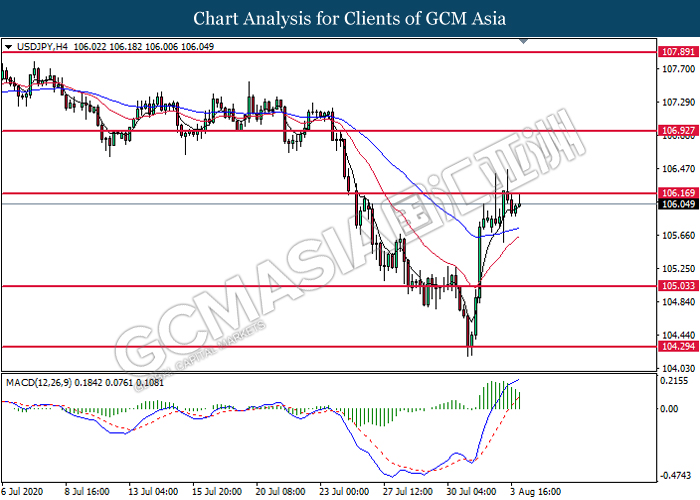Click the 104.440 price axis value
This screenshot has height=500, width=700.
[679, 335]
